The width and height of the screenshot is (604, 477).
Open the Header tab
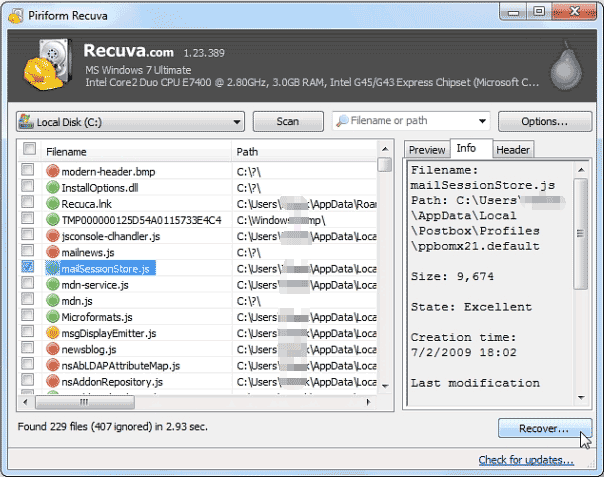513,150
